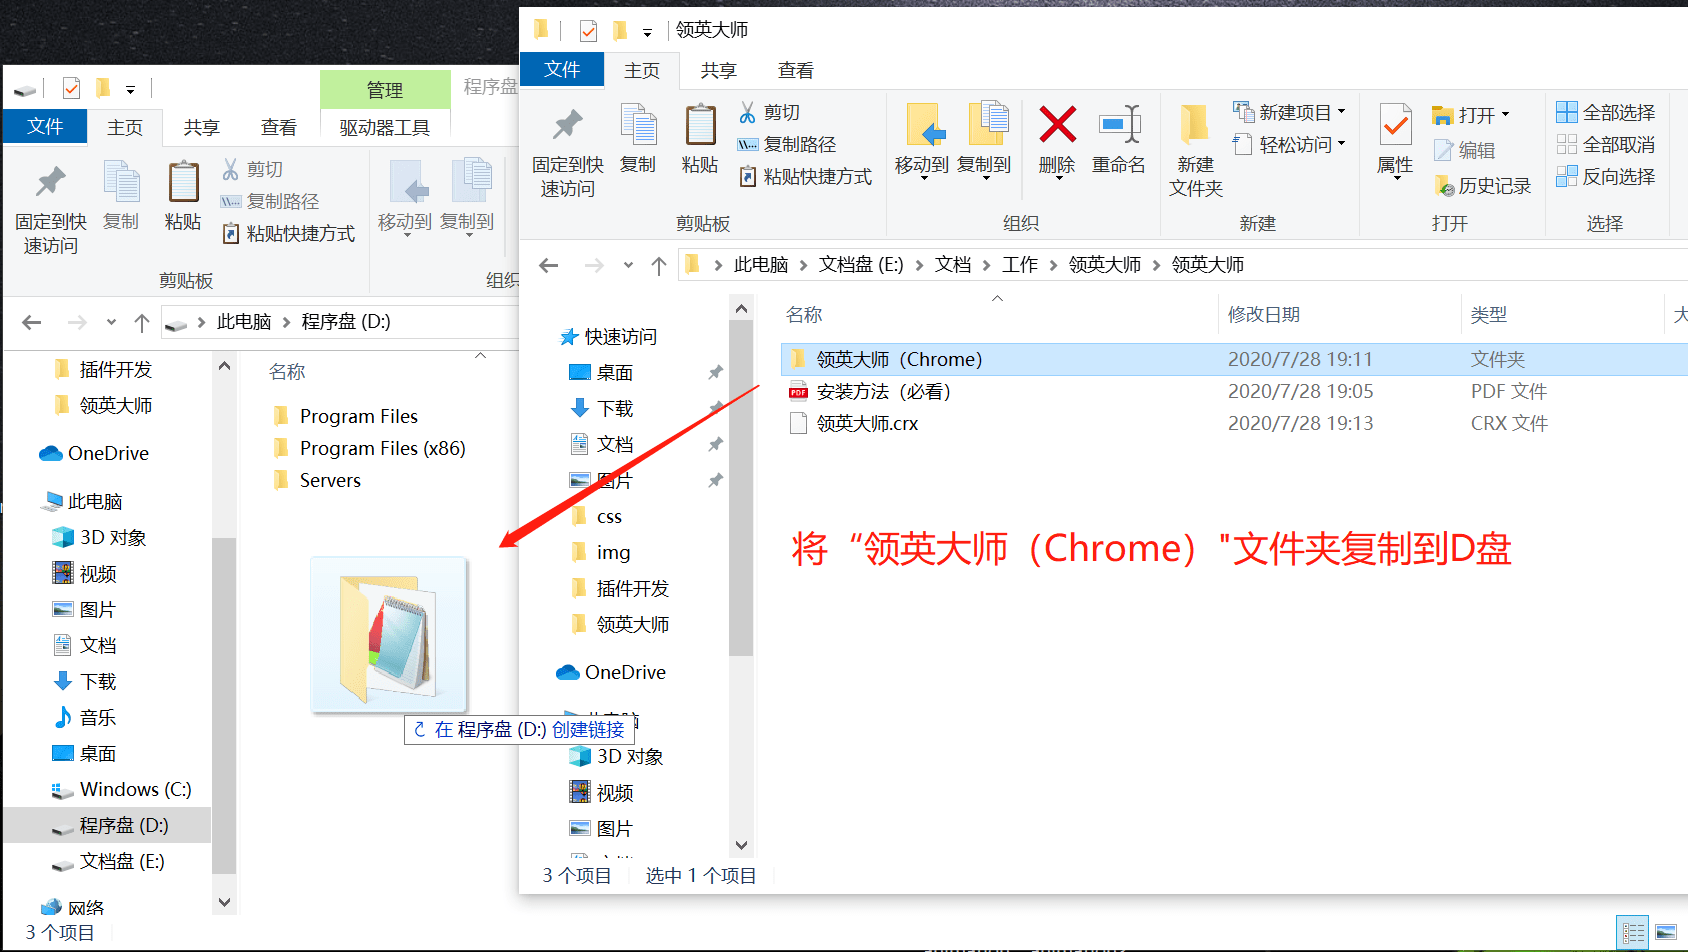Sort by 修改日期 column header

tap(1264, 315)
